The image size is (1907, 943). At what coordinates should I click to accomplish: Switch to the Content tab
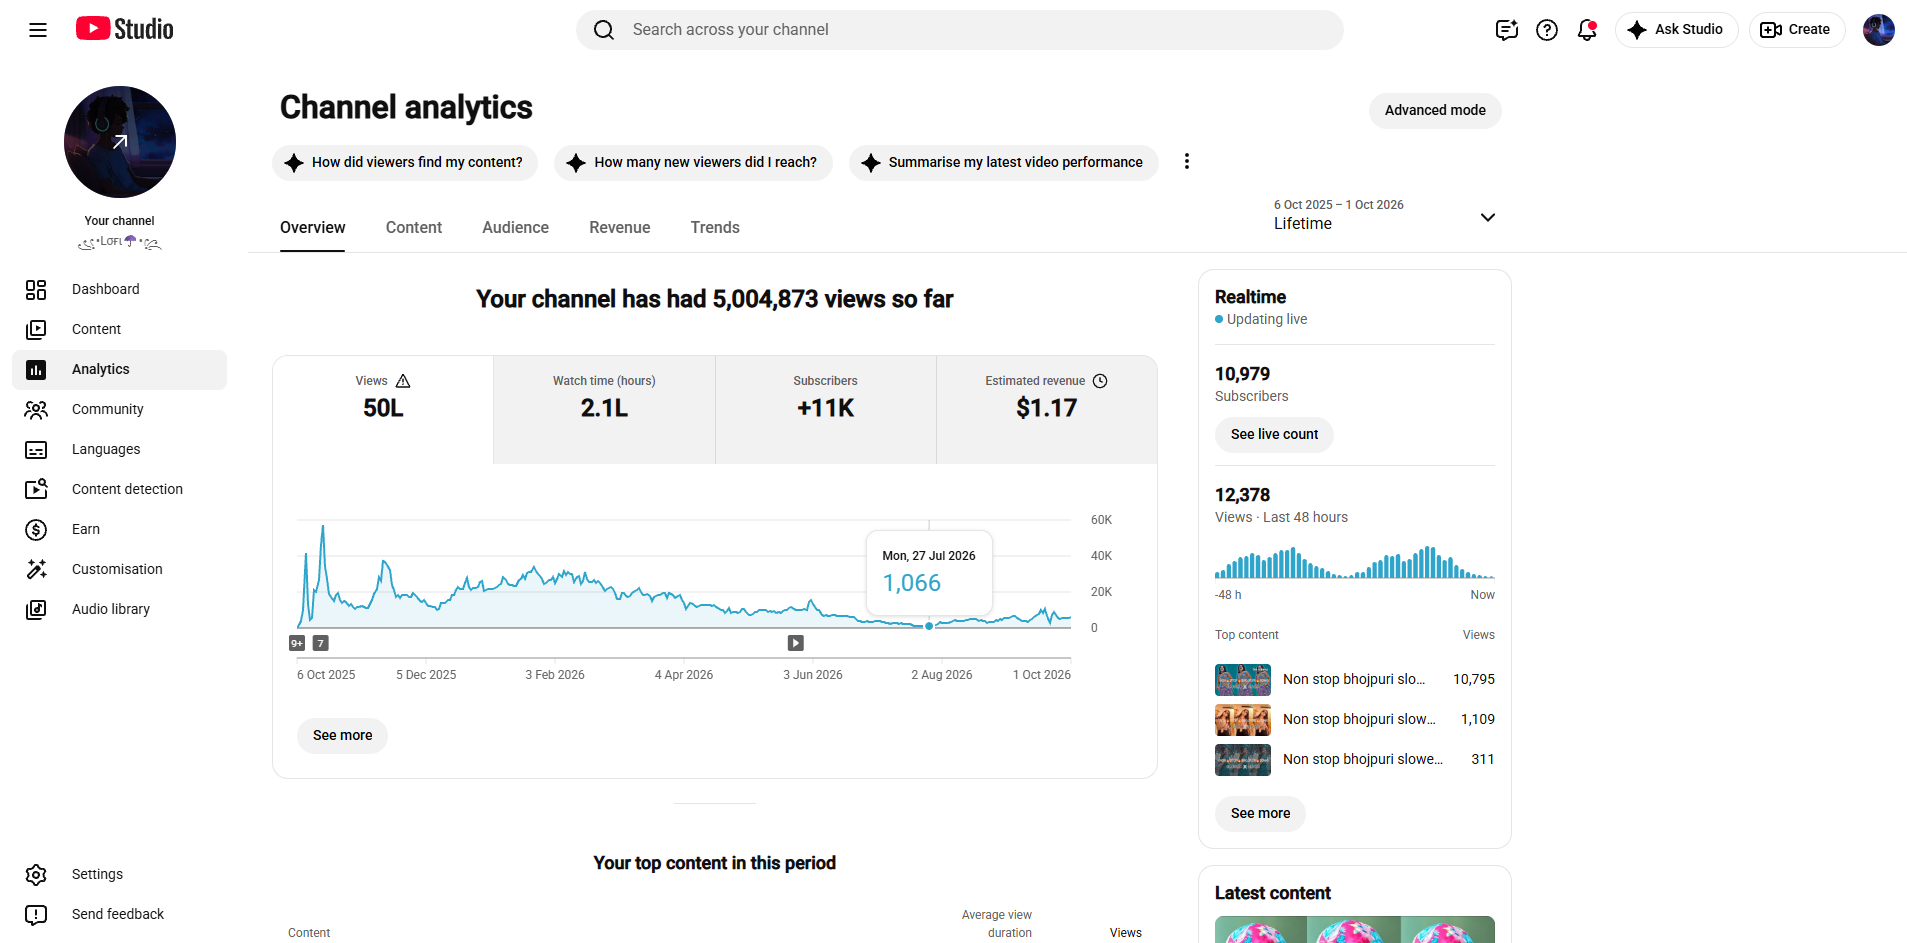coord(414,228)
